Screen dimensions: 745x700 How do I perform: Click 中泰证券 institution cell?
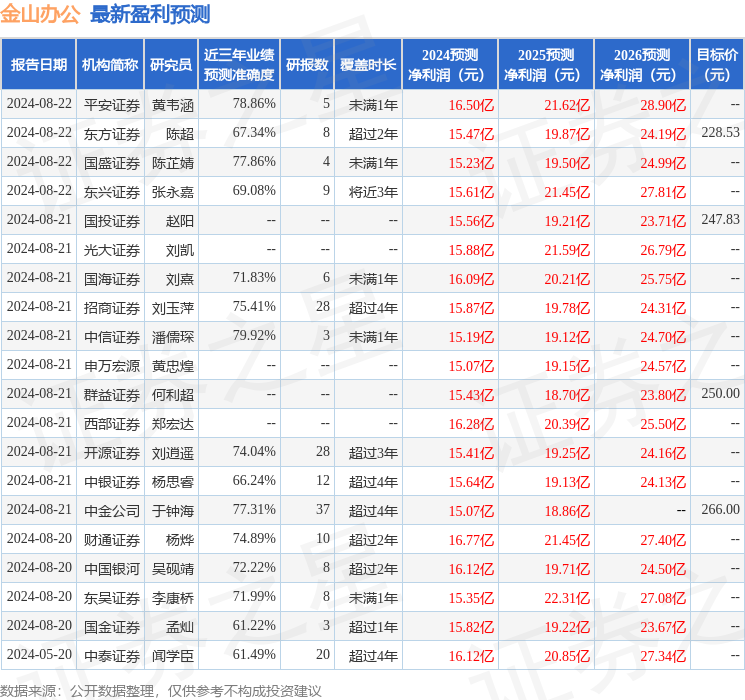[x=112, y=656]
